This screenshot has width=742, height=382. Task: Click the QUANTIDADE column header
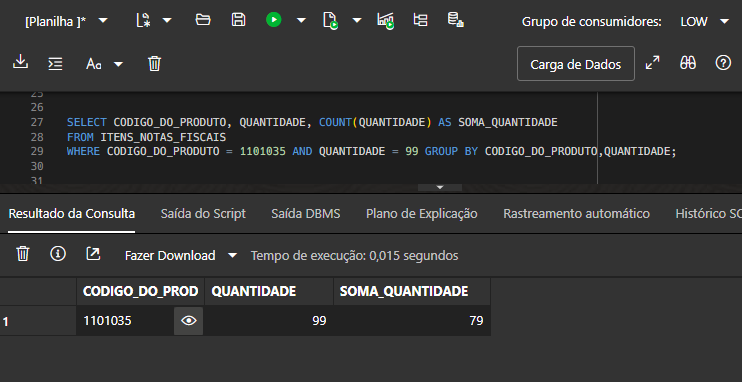[x=269, y=292]
